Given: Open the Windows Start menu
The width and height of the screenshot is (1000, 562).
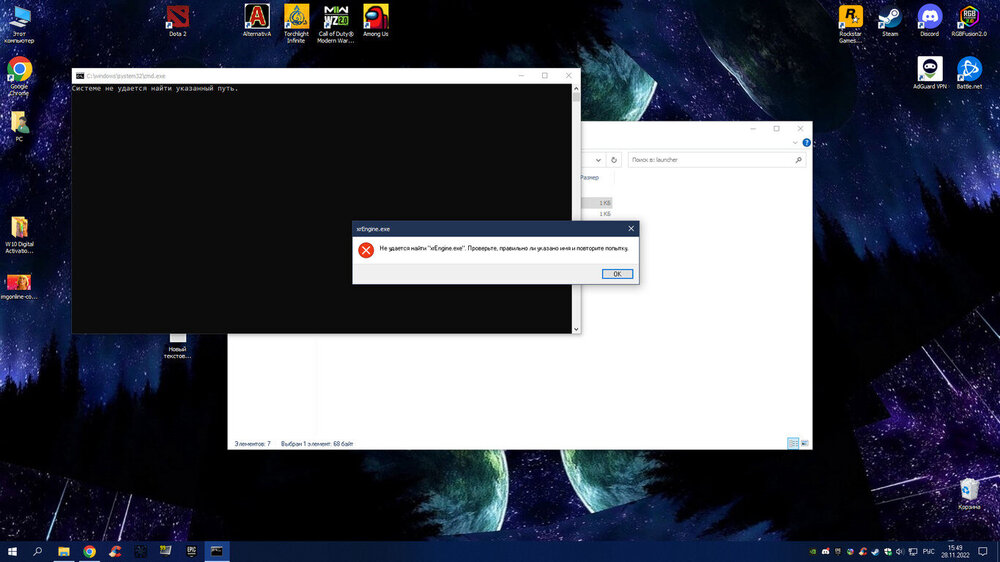Looking at the screenshot, I should pos(12,551).
